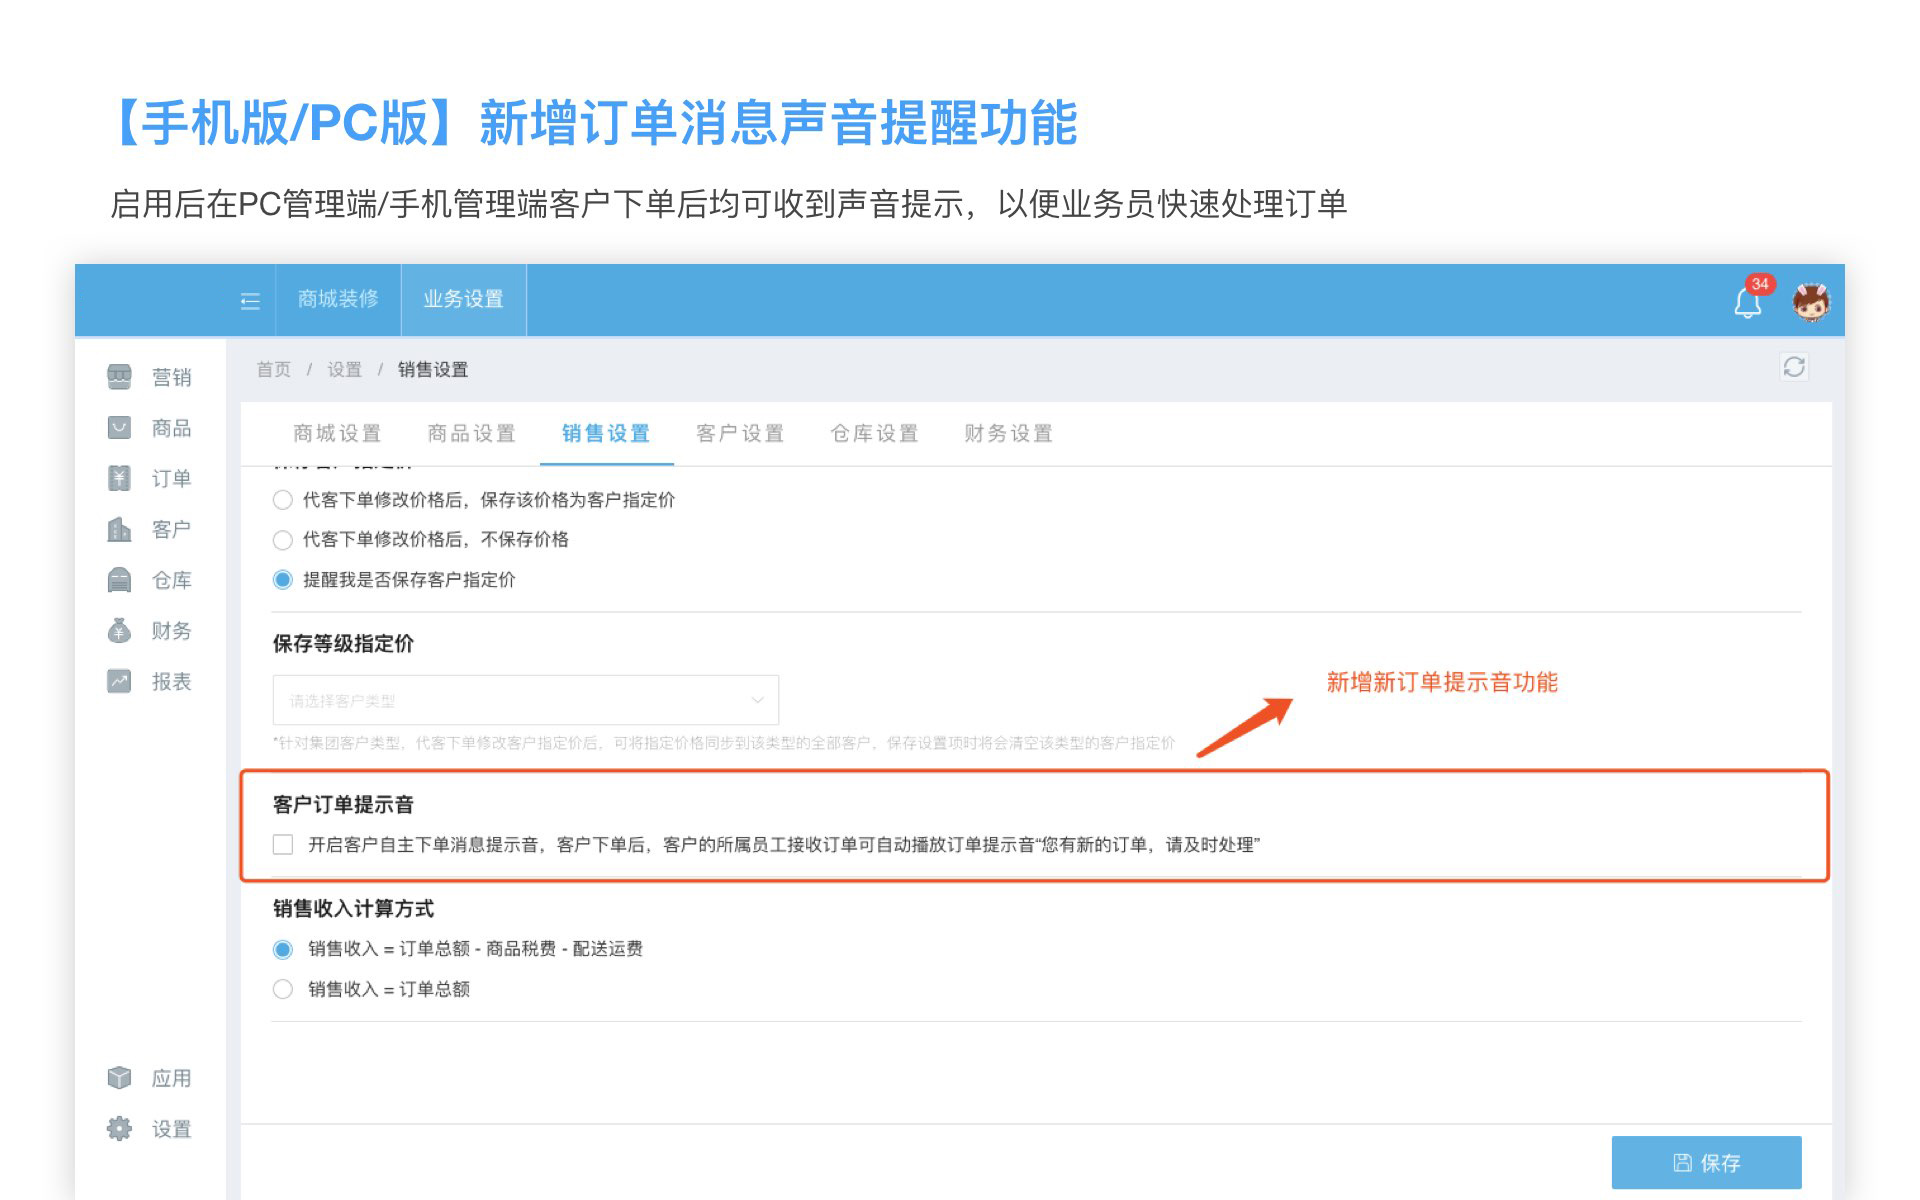Select 销售收入 = 订单总额 radio option
This screenshot has width=1920, height=1200.
[283, 989]
